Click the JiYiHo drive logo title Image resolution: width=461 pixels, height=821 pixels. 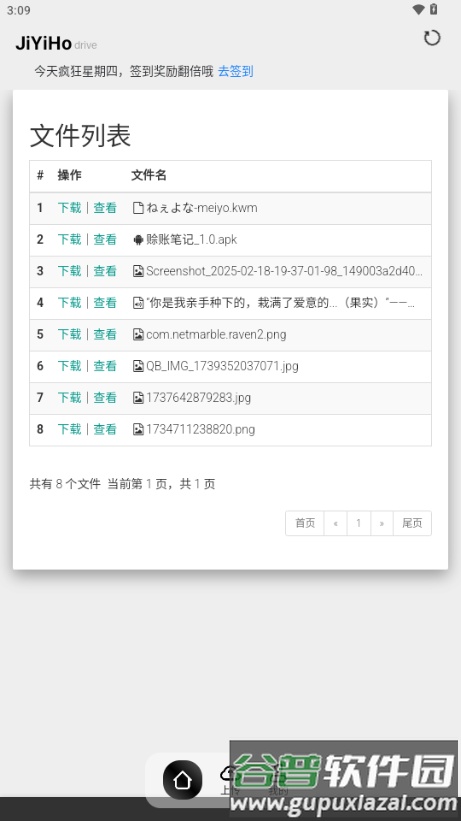[56, 43]
